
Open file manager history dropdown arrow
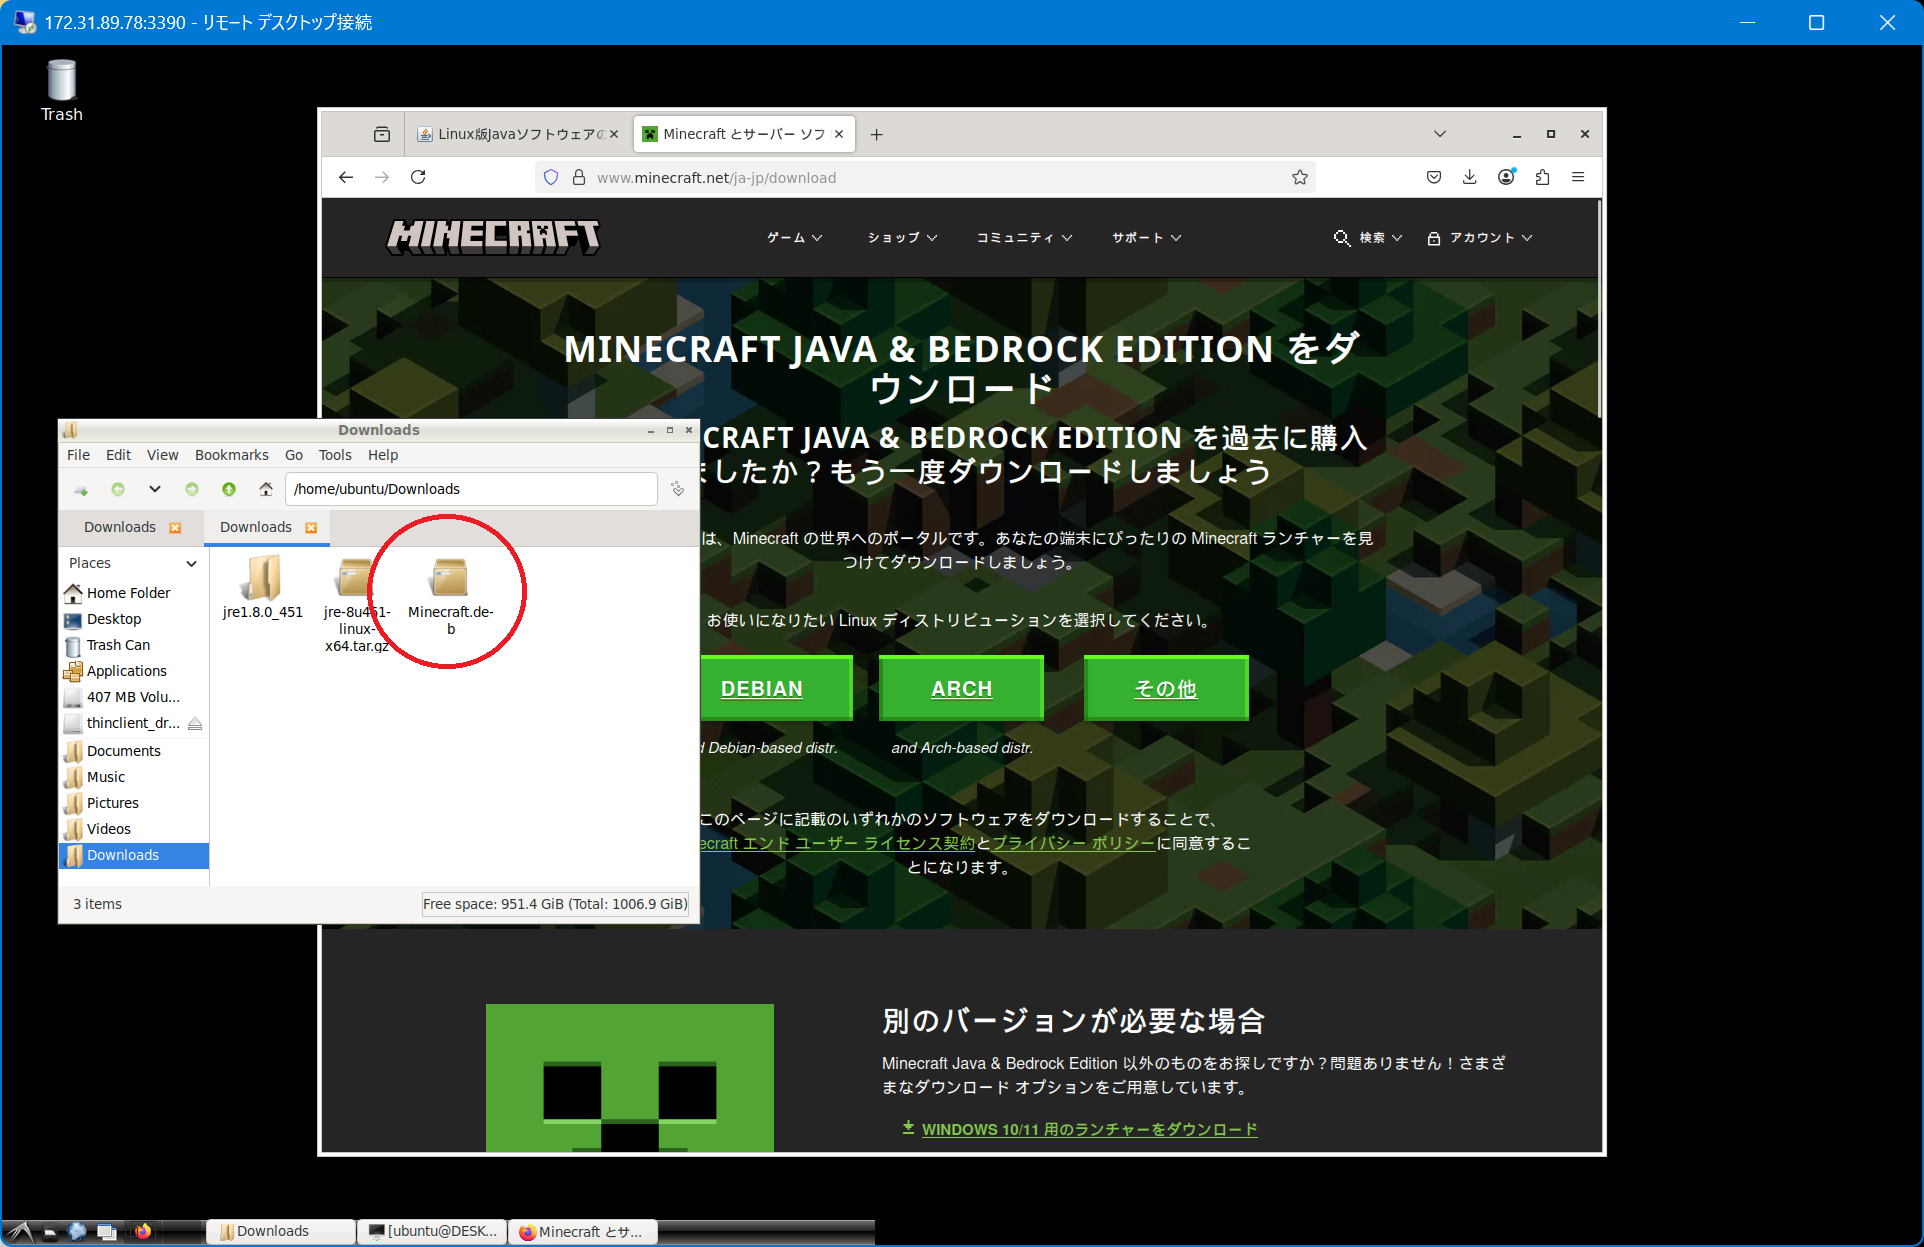point(155,489)
